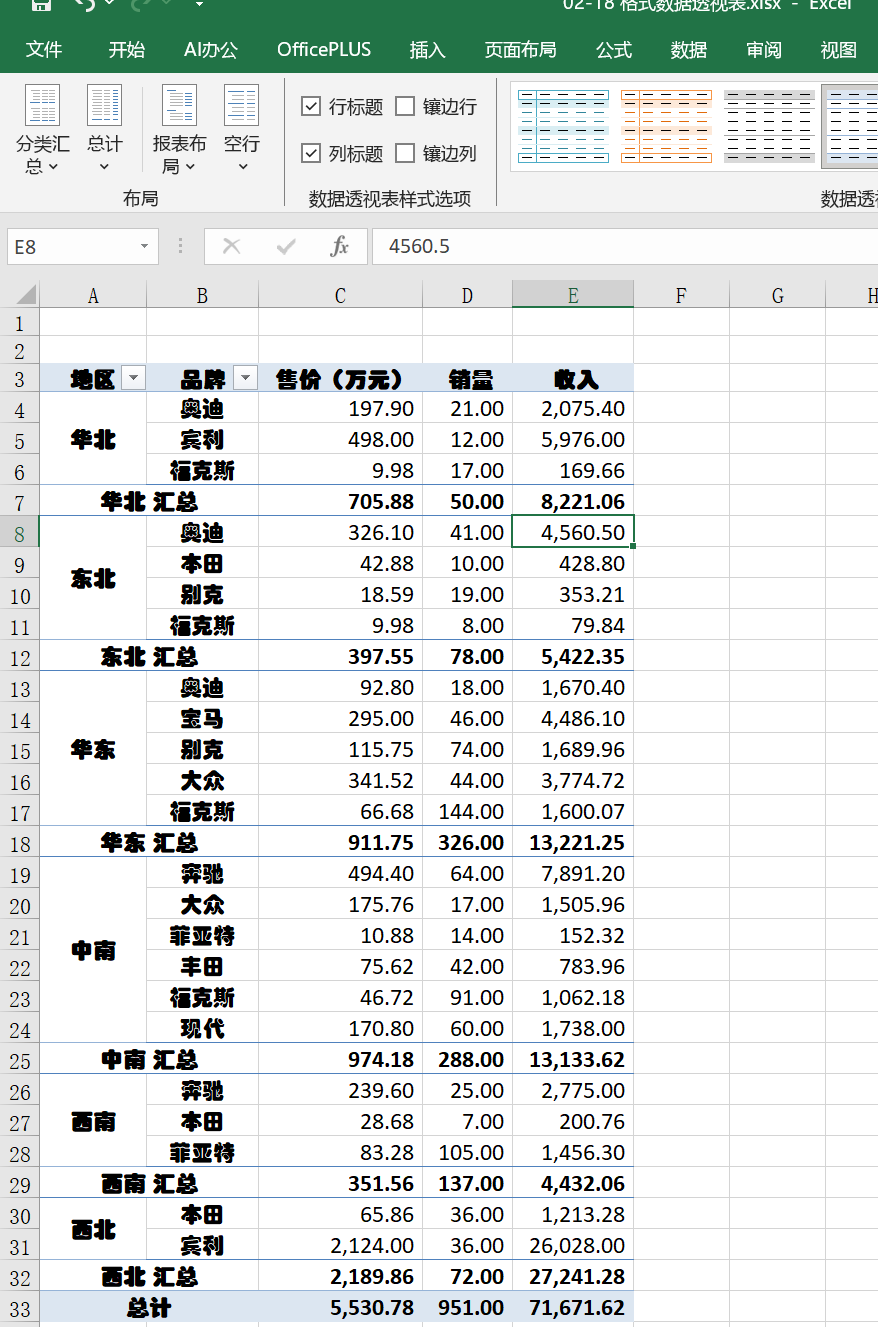Select the 华东 汇总 subtotal label
This screenshot has height=1327, width=878.
click(149, 842)
